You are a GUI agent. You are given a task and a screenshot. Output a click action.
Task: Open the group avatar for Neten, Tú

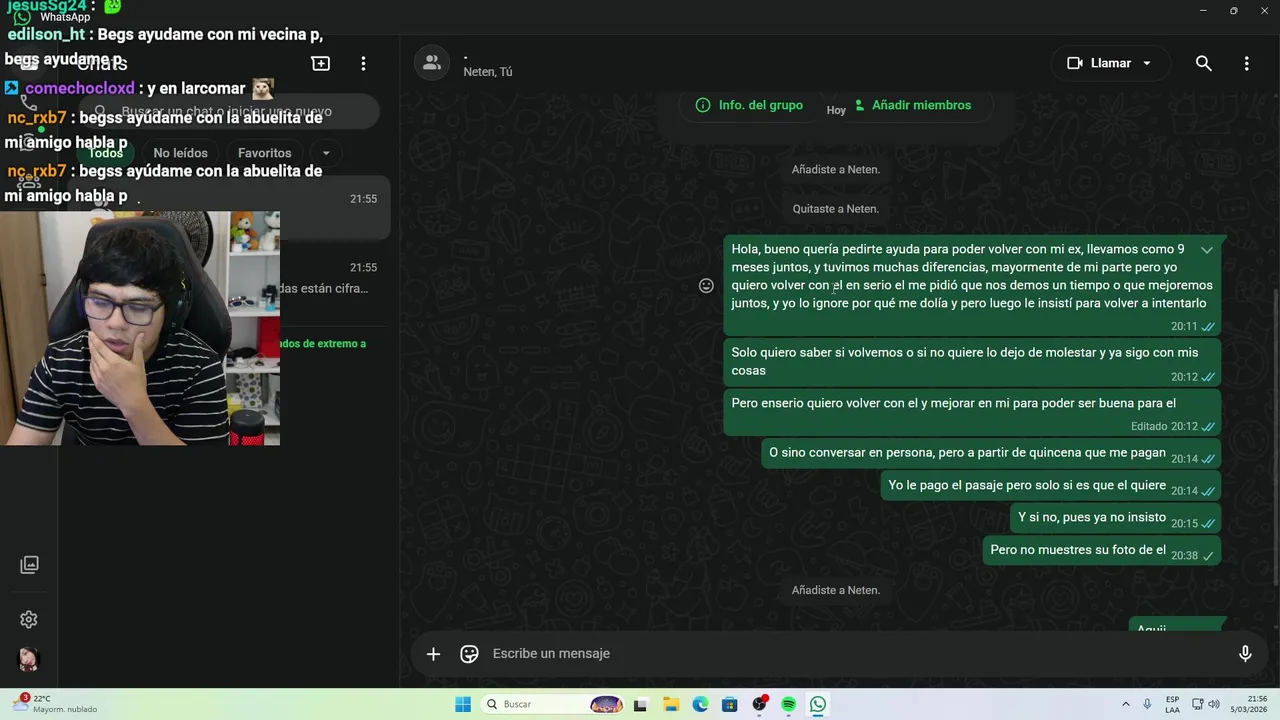coord(432,63)
